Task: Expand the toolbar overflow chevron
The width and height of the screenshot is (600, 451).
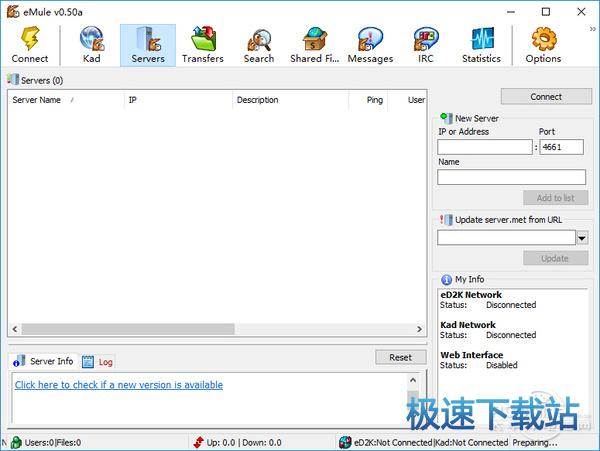Action: click(592, 29)
